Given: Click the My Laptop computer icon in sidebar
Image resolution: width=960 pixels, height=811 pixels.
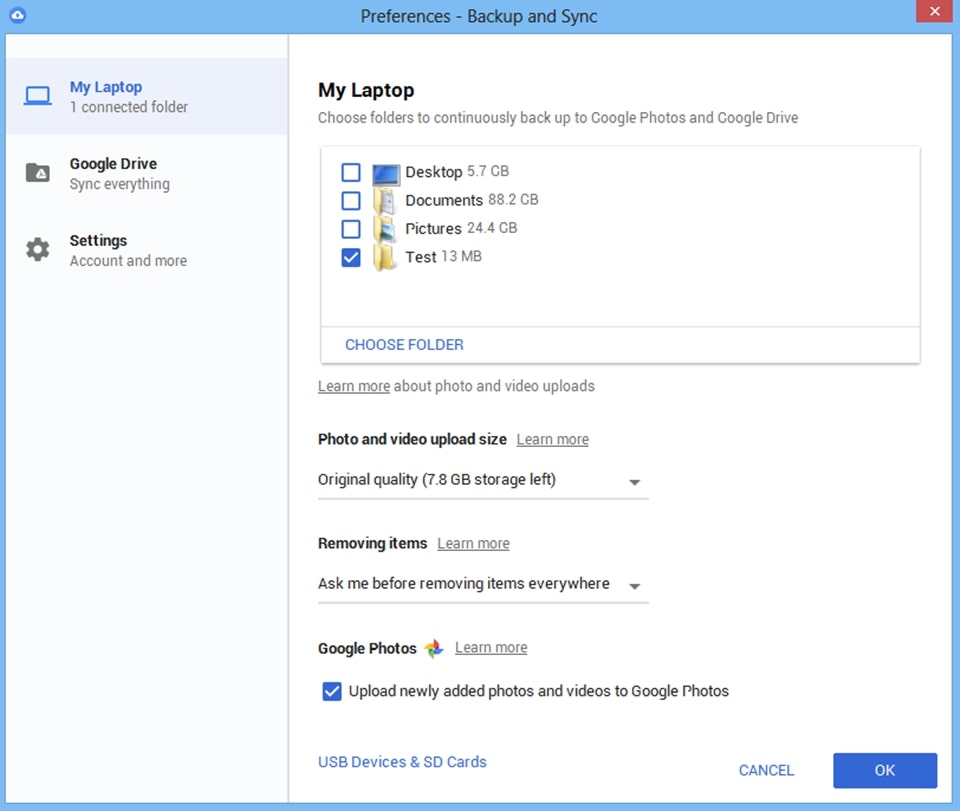Looking at the screenshot, I should tap(37, 94).
